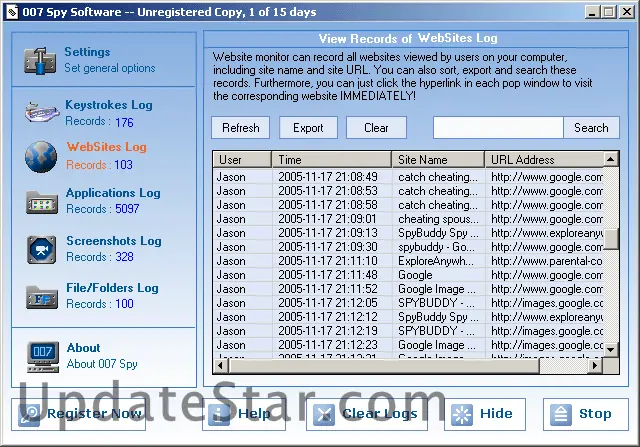The image size is (640, 447).
Task: Select record with time 21:12:19
Action: 408,331
